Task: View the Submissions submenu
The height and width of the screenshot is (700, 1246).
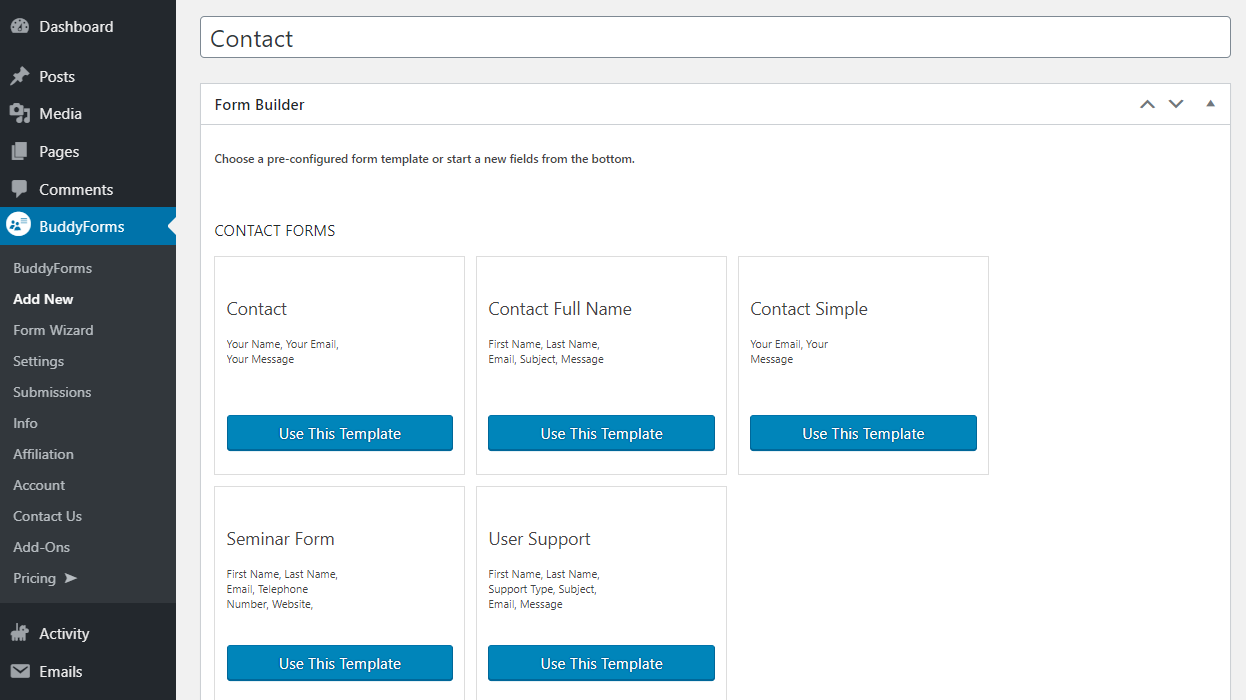Action: tap(52, 392)
